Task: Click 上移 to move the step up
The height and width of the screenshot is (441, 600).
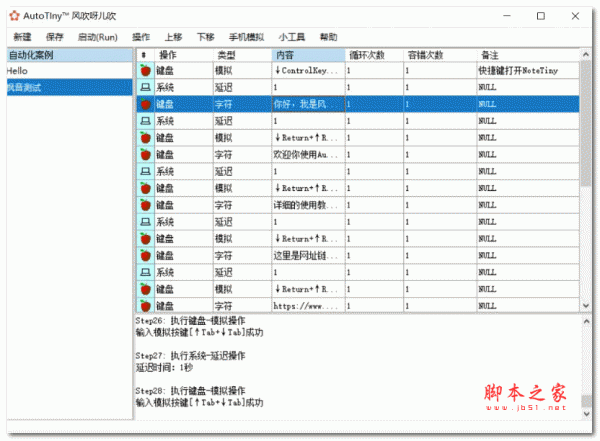Action: point(173,37)
